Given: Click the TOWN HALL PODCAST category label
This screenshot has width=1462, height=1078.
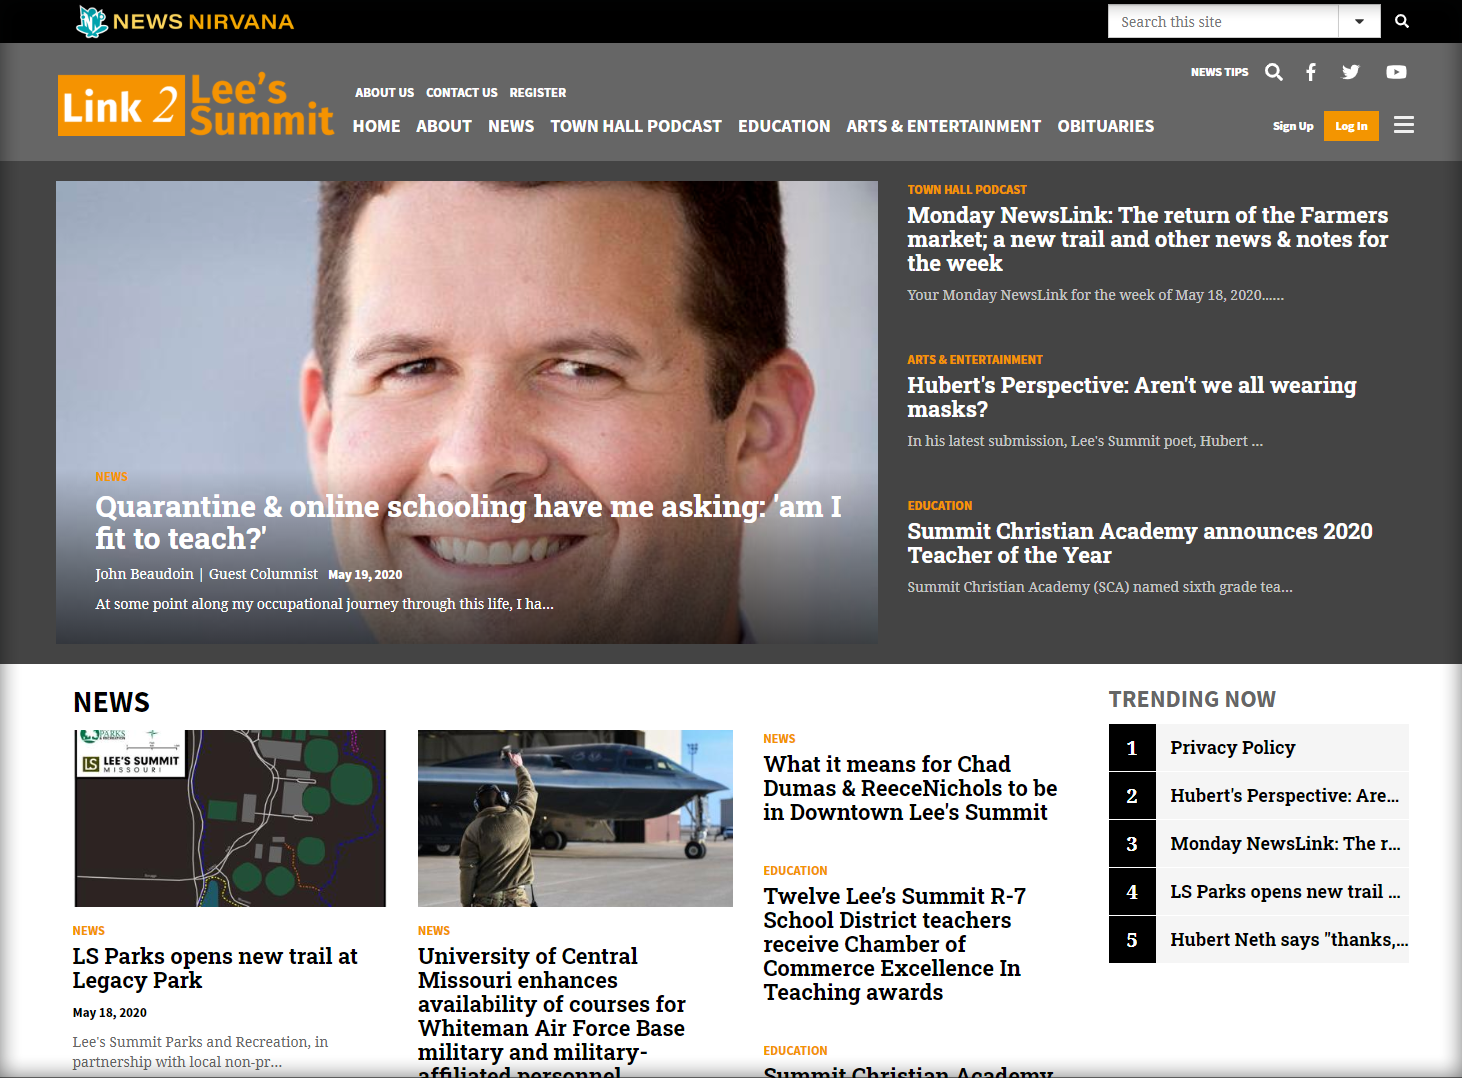Looking at the screenshot, I should pyautogui.click(x=967, y=189).
